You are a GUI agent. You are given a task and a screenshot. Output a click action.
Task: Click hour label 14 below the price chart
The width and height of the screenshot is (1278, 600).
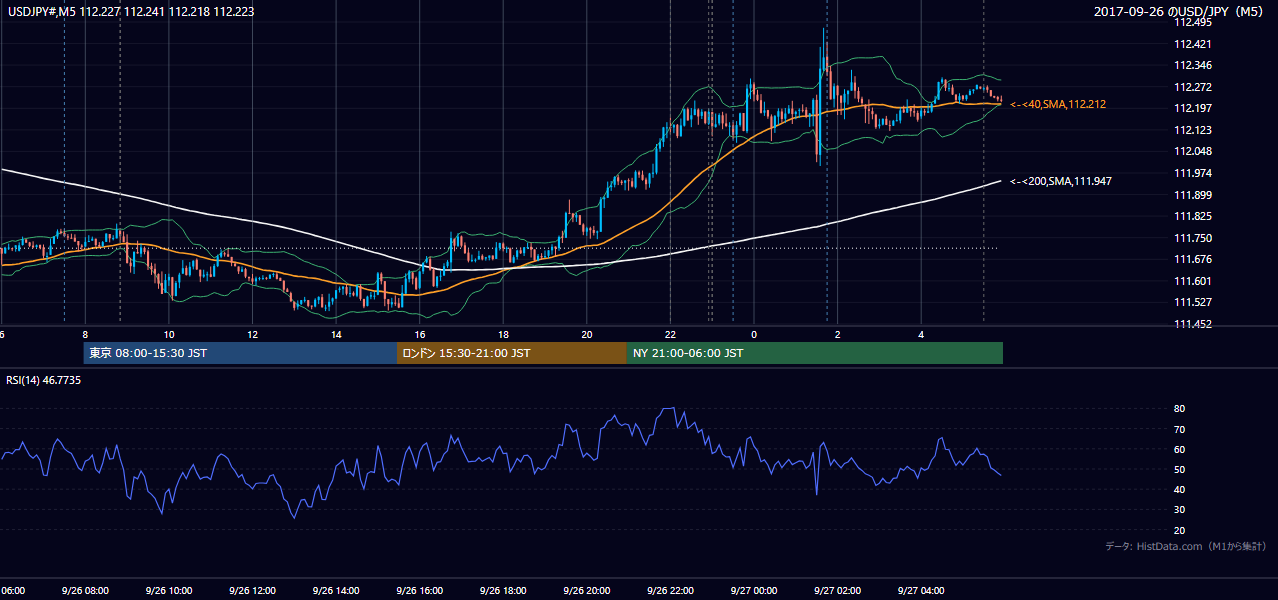coord(336,334)
